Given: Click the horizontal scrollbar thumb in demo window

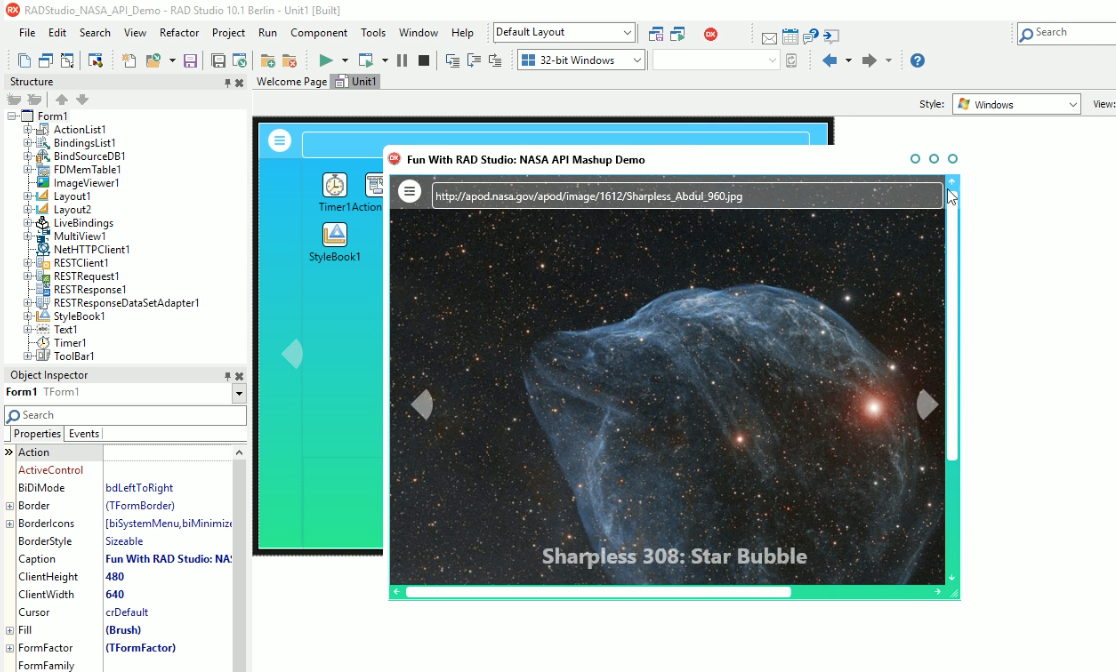Looking at the screenshot, I should click(598, 592).
